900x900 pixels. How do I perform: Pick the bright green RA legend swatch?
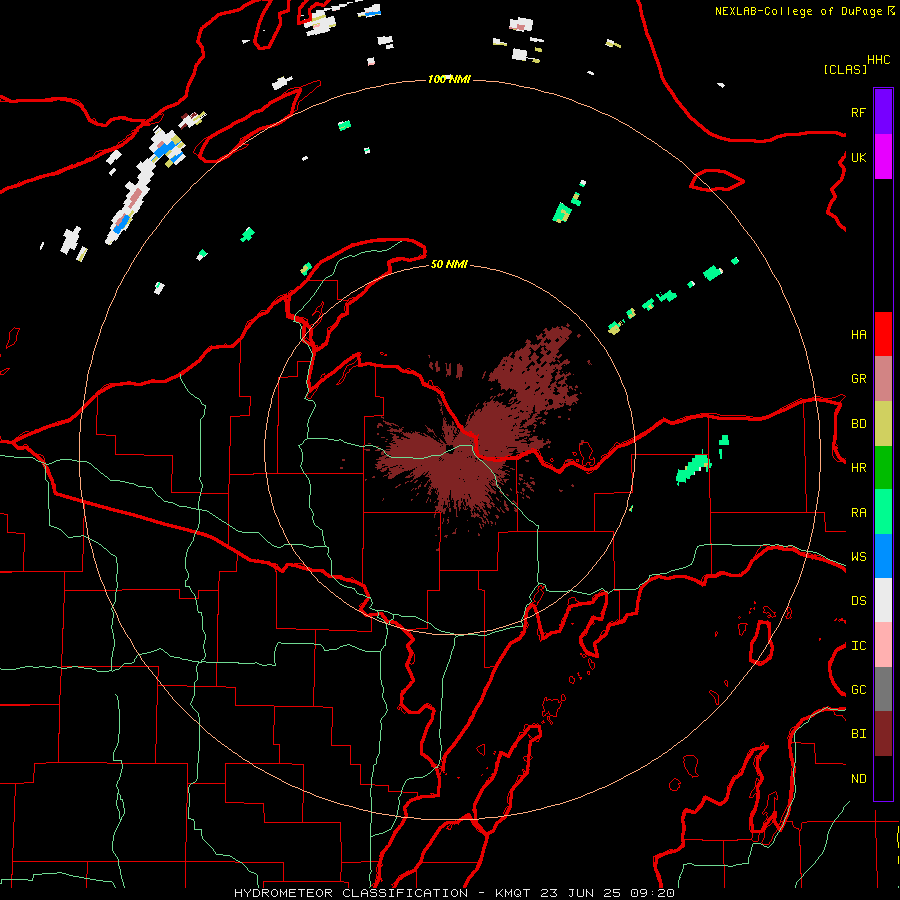883,512
